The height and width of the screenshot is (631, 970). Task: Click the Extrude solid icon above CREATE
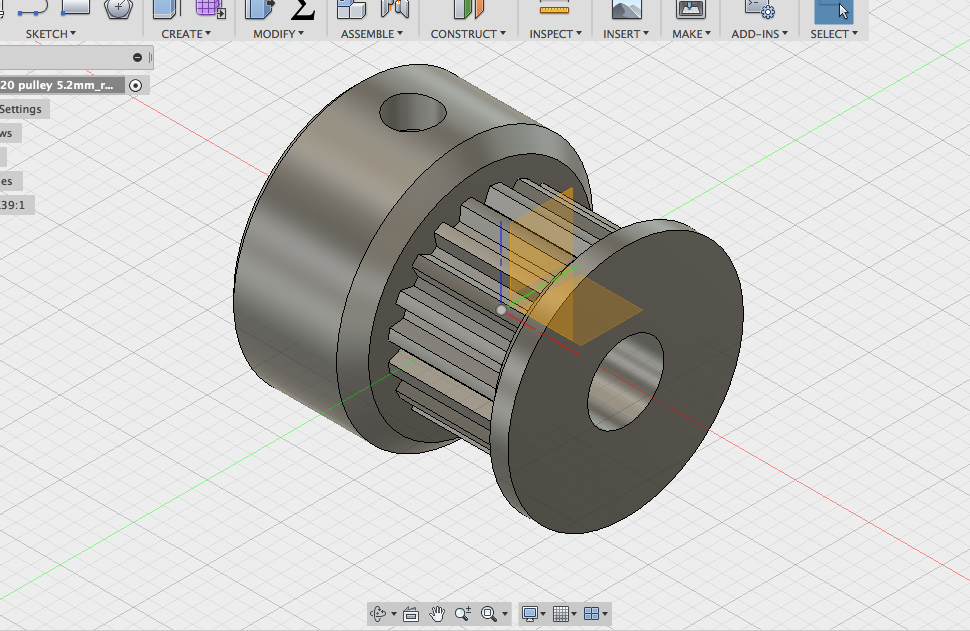166,9
